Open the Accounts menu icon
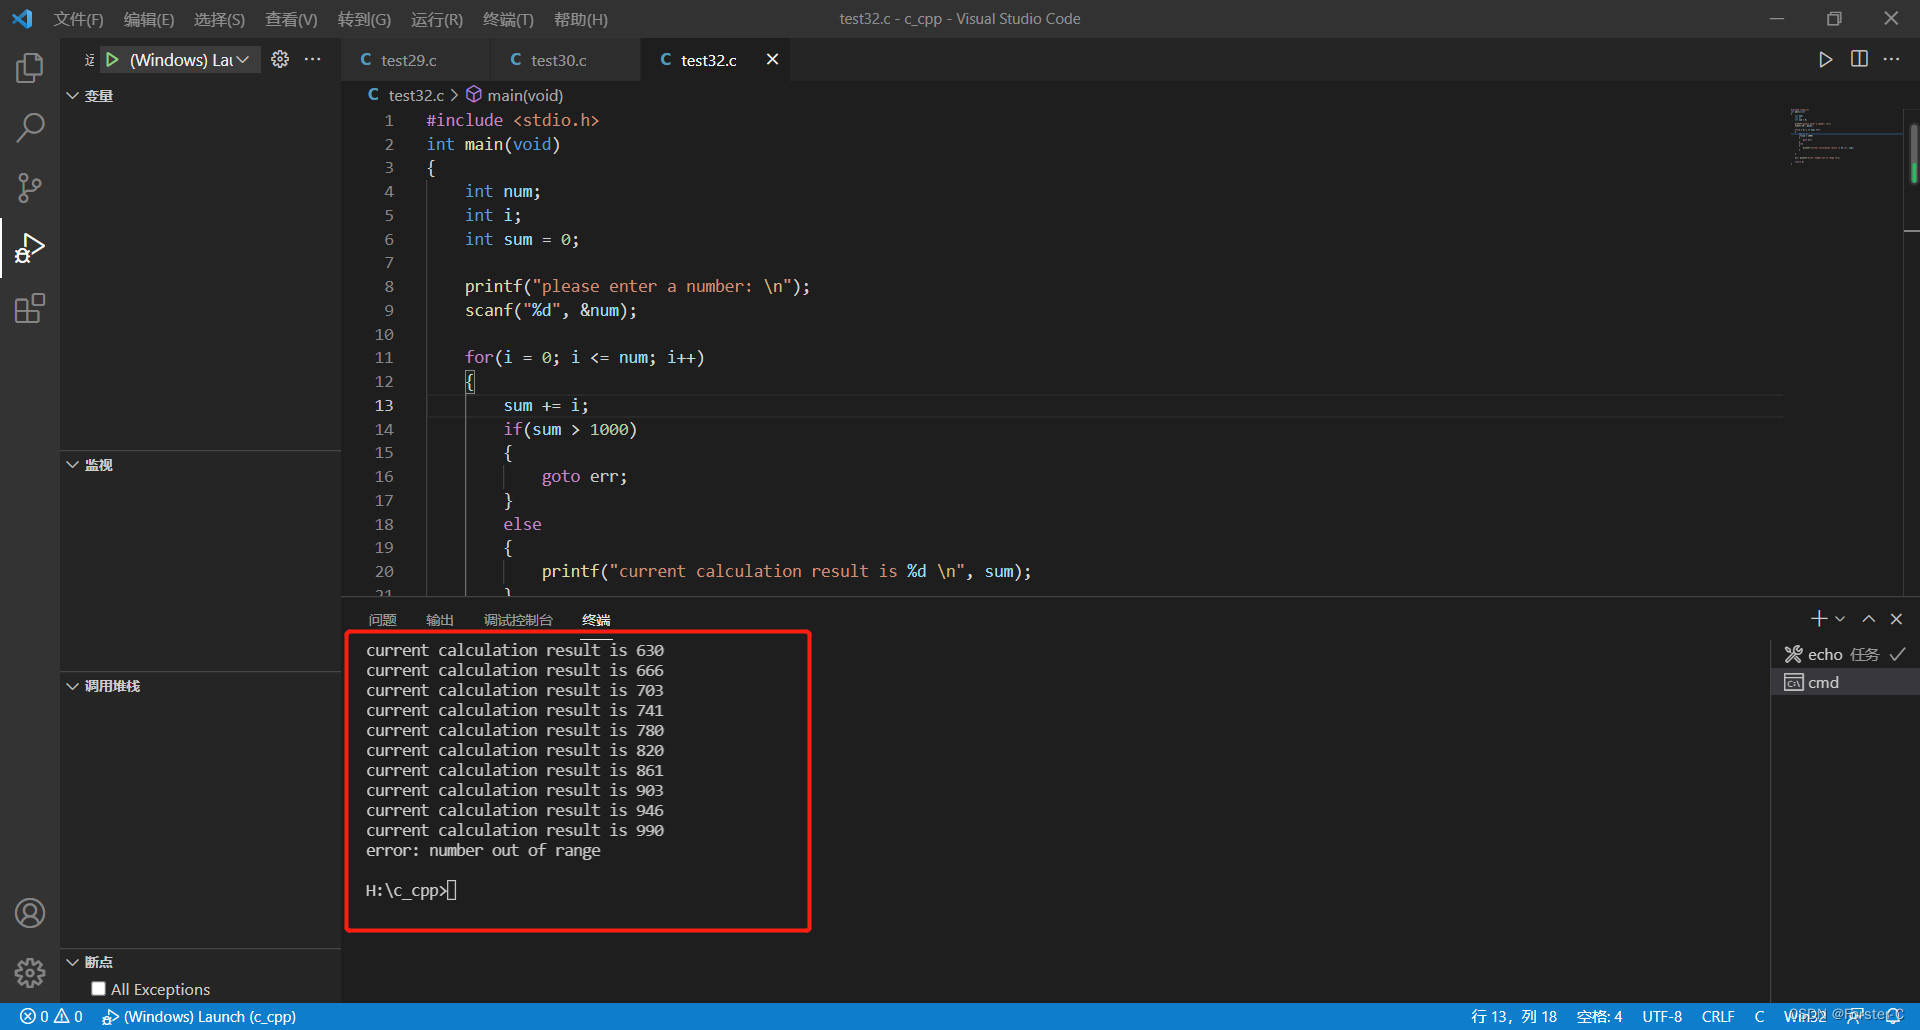The width and height of the screenshot is (1920, 1030). click(x=30, y=913)
